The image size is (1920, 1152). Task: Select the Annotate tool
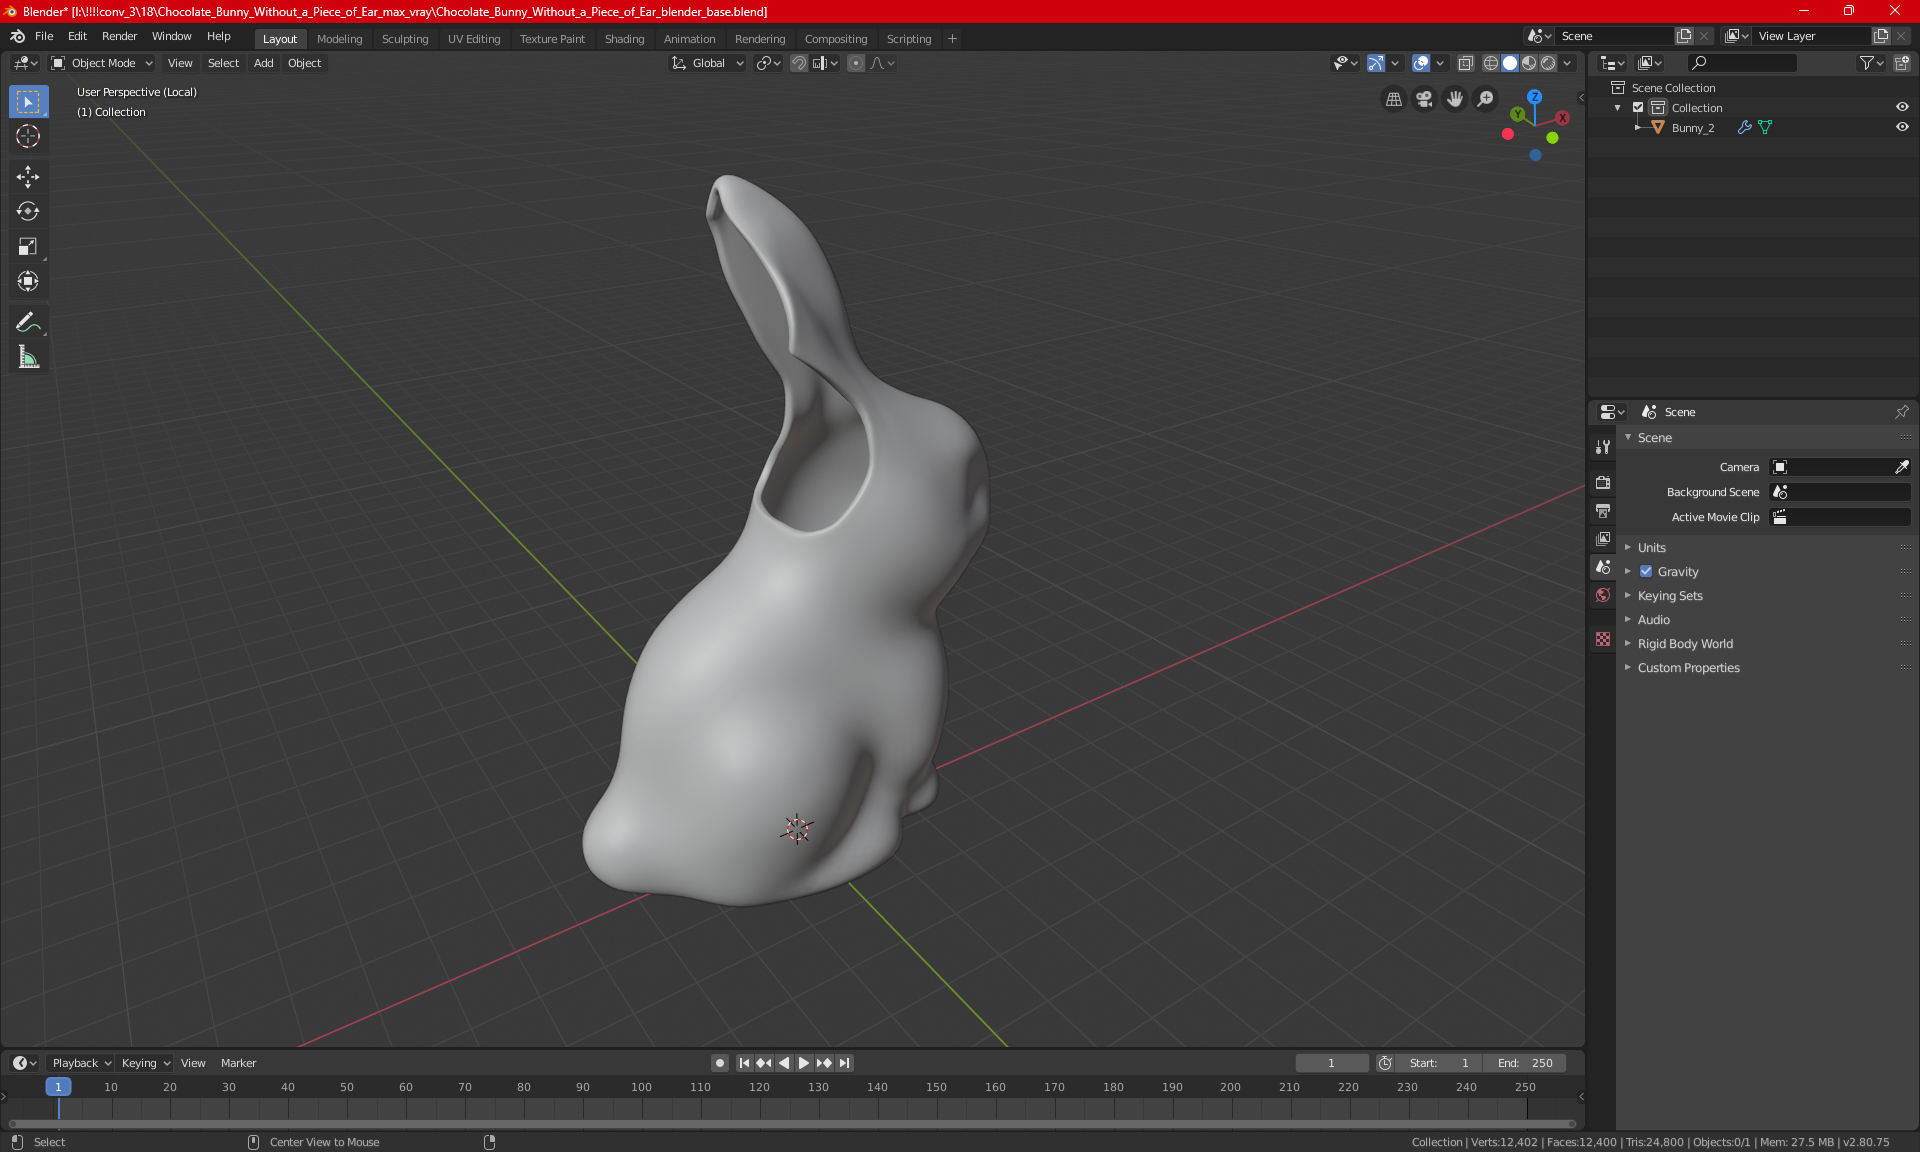tap(28, 322)
